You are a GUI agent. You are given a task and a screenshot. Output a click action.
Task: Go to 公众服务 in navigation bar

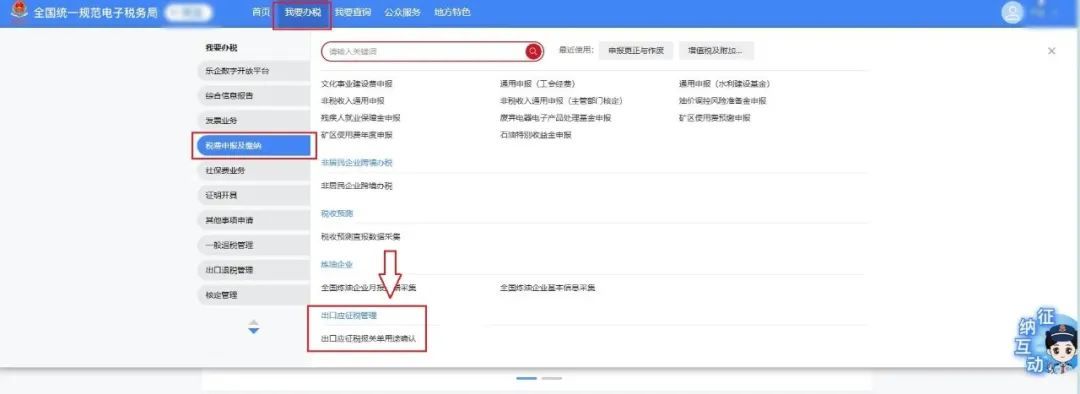tap(402, 12)
